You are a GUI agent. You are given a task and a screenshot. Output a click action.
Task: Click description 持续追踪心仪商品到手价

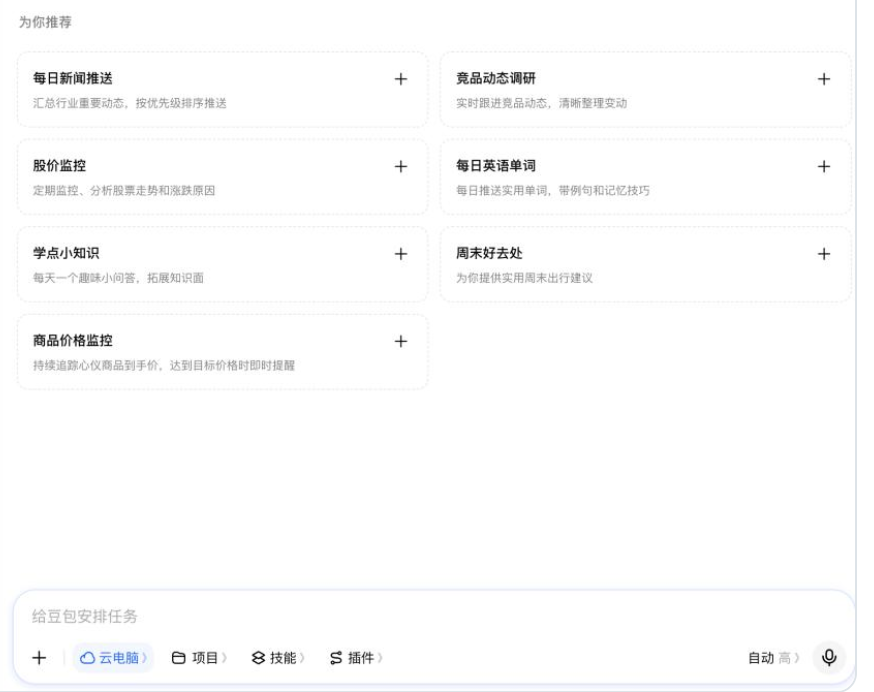coord(96,366)
